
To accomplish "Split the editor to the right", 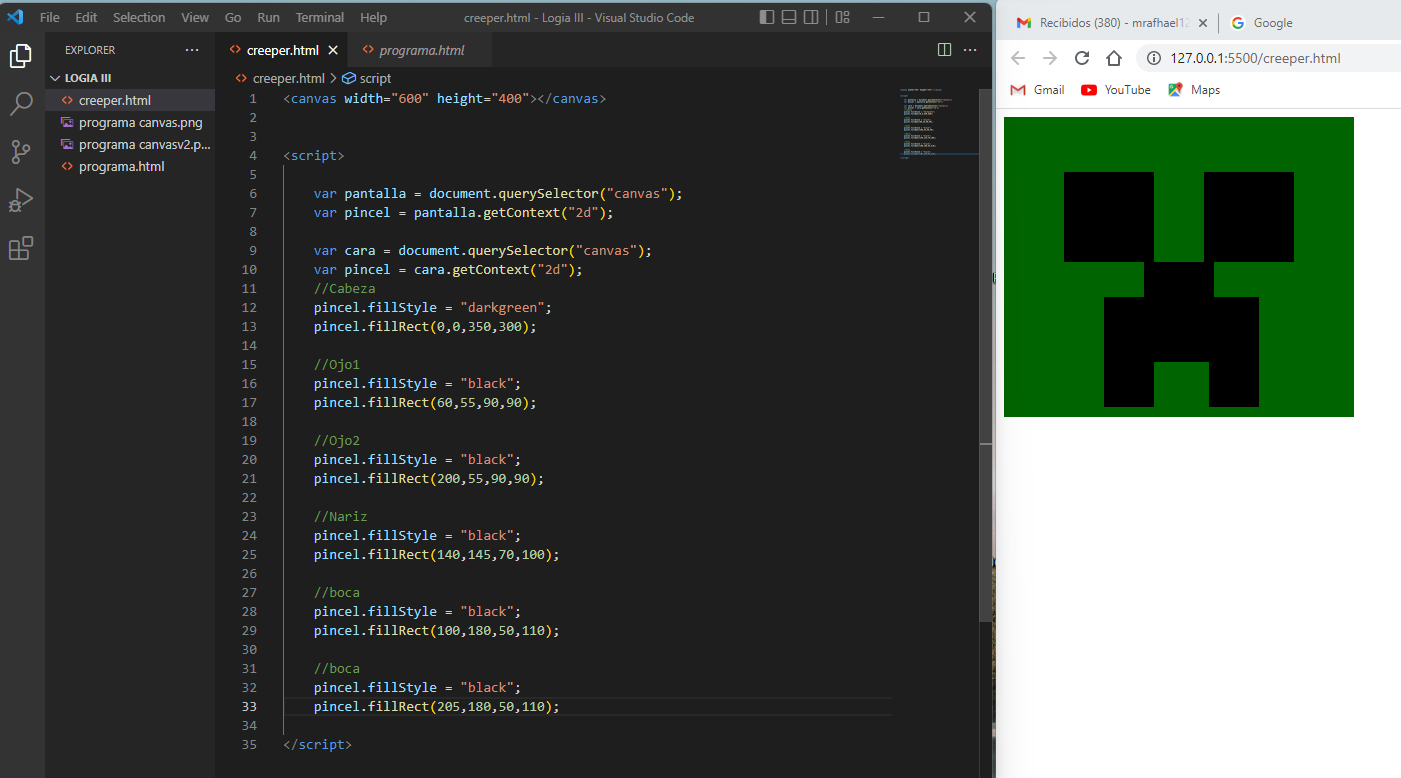I will pyautogui.click(x=944, y=50).
